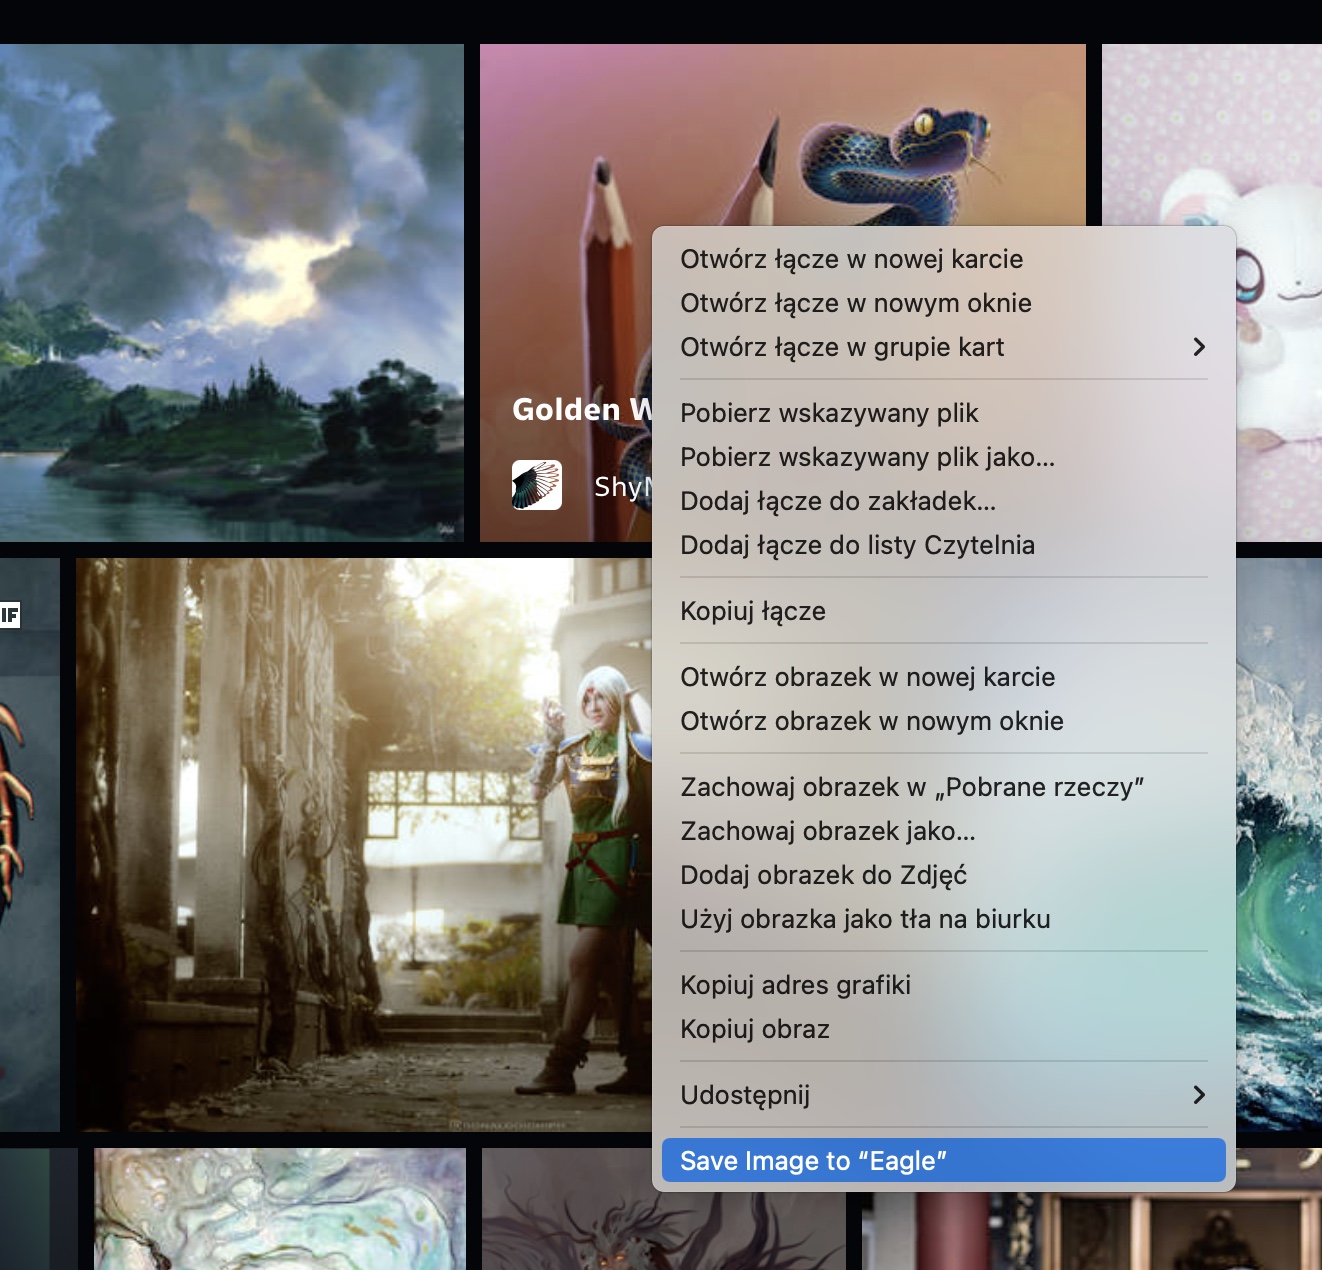Expand "Otwórz łącze w grupie kart" submenu
Screen dimensions: 1322x1270
pos(943,347)
